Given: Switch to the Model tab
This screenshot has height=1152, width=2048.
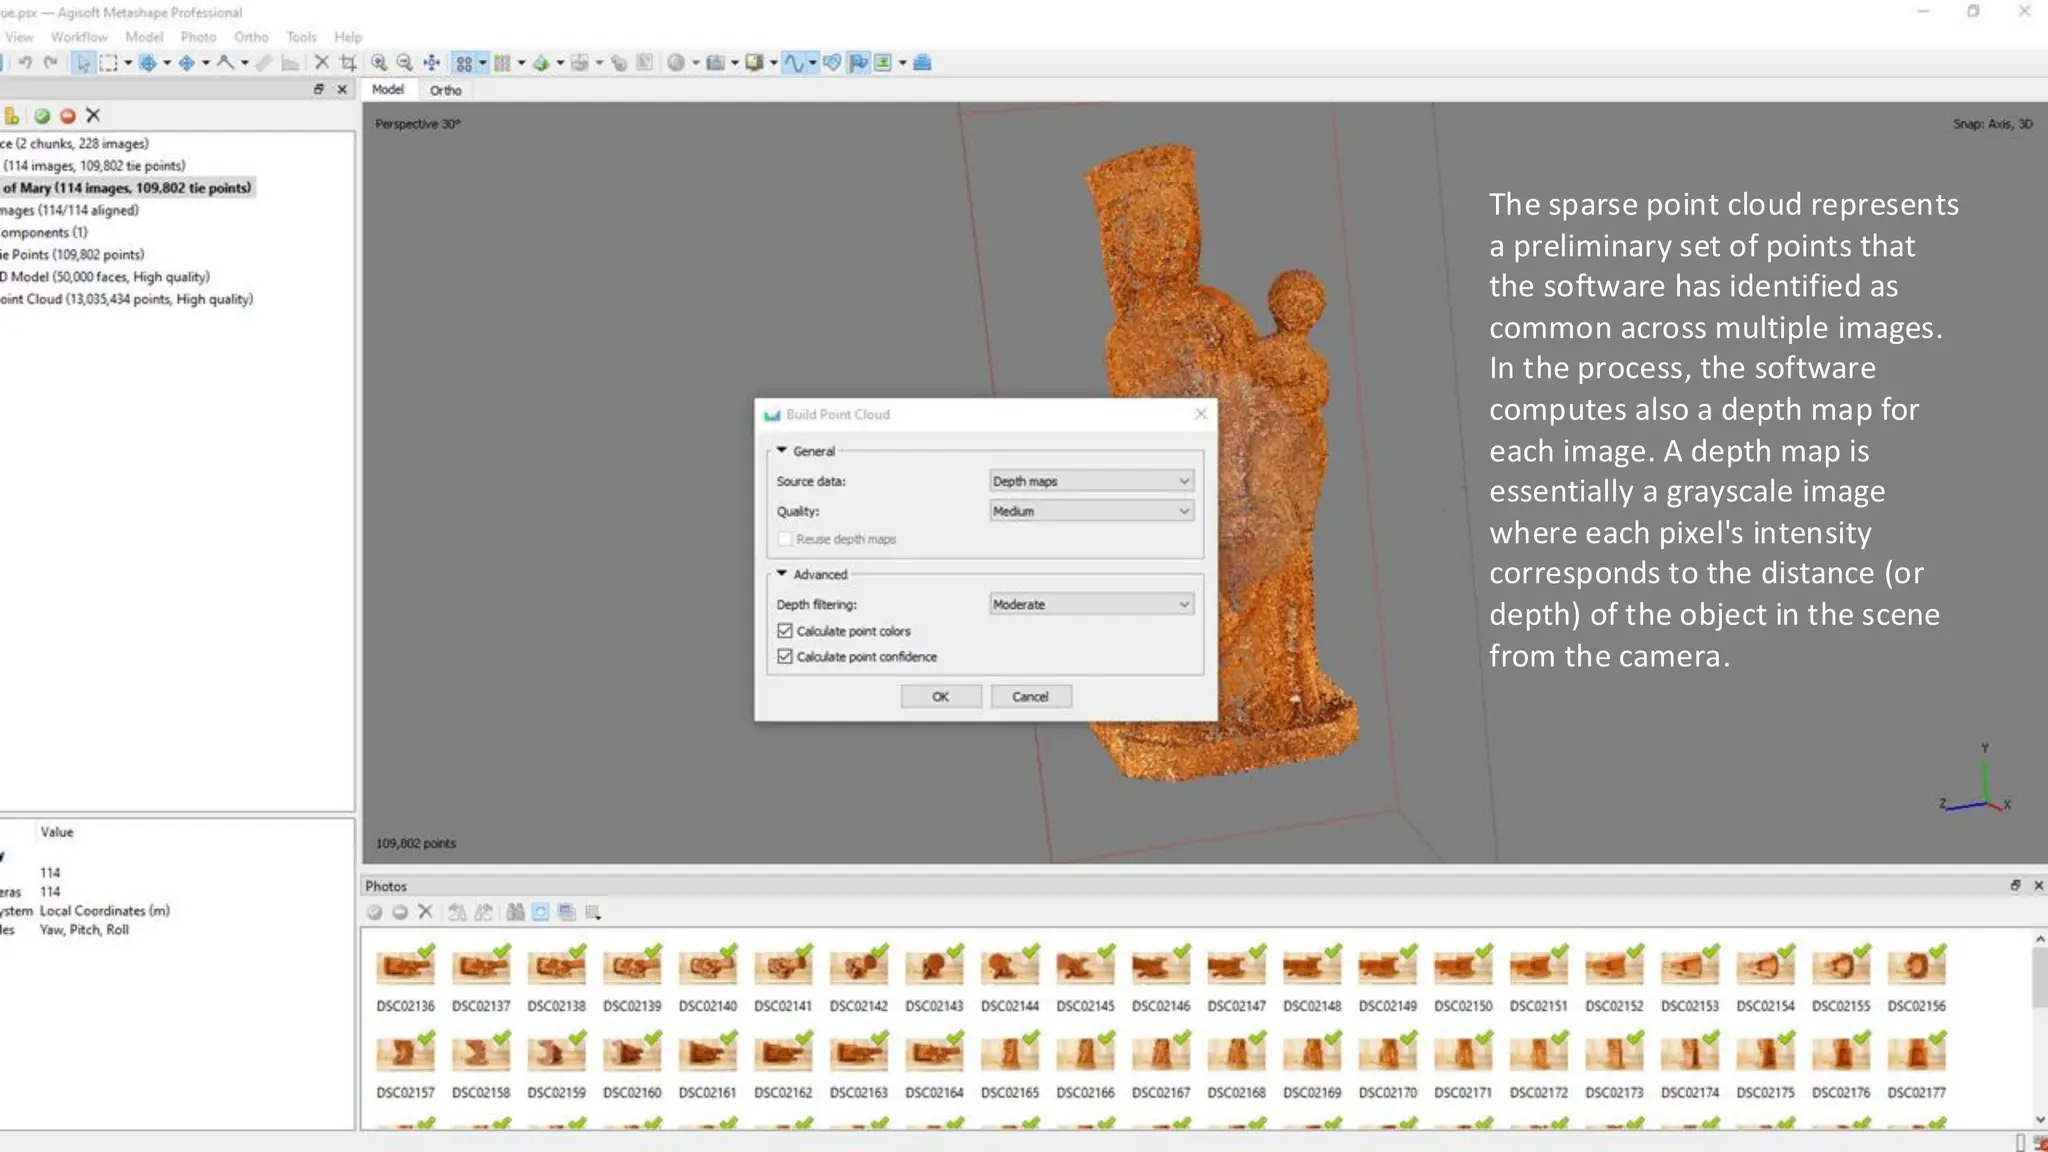Looking at the screenshot, I should [388, 90].
